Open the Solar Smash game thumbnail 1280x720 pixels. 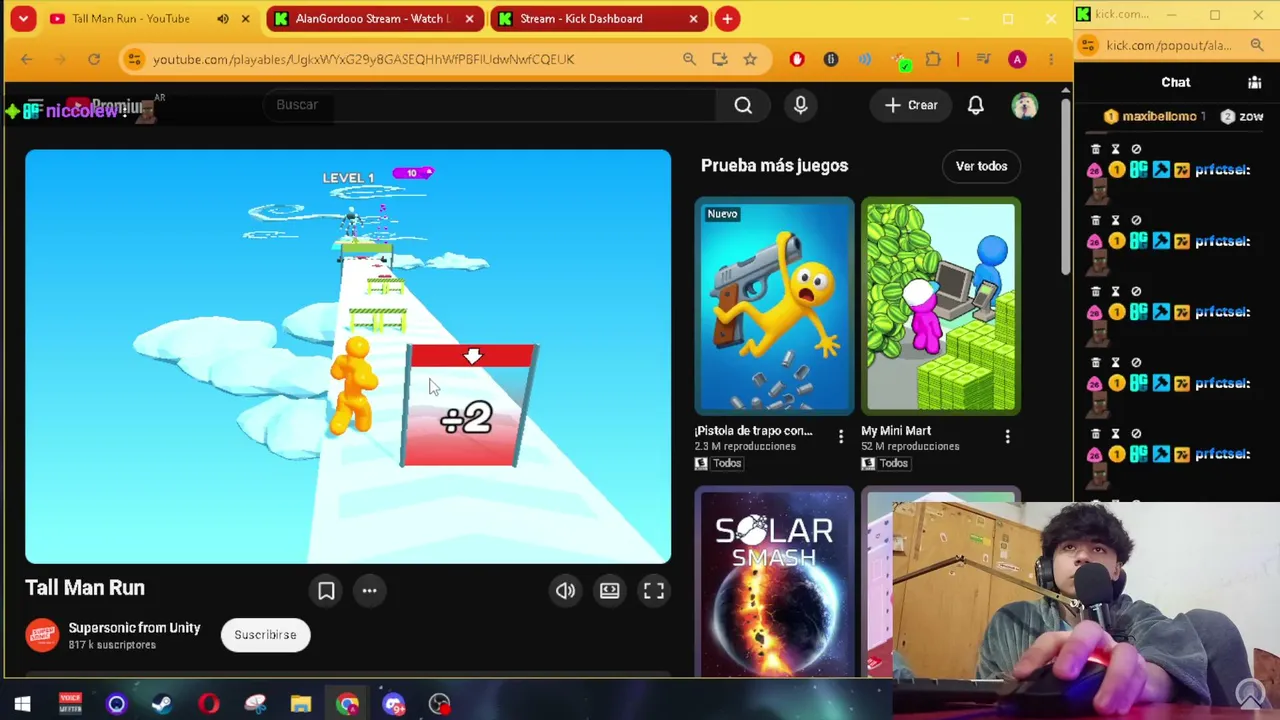pos(775,582)
